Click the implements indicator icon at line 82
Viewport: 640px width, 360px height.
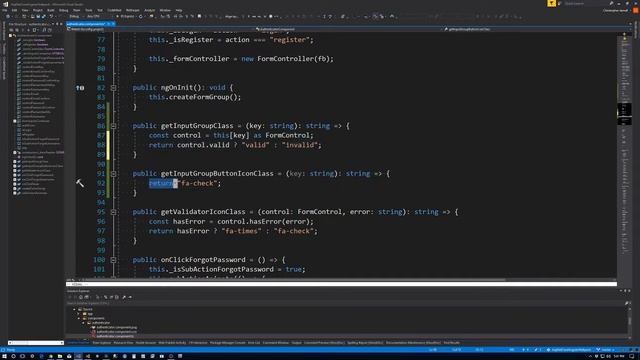80,88
